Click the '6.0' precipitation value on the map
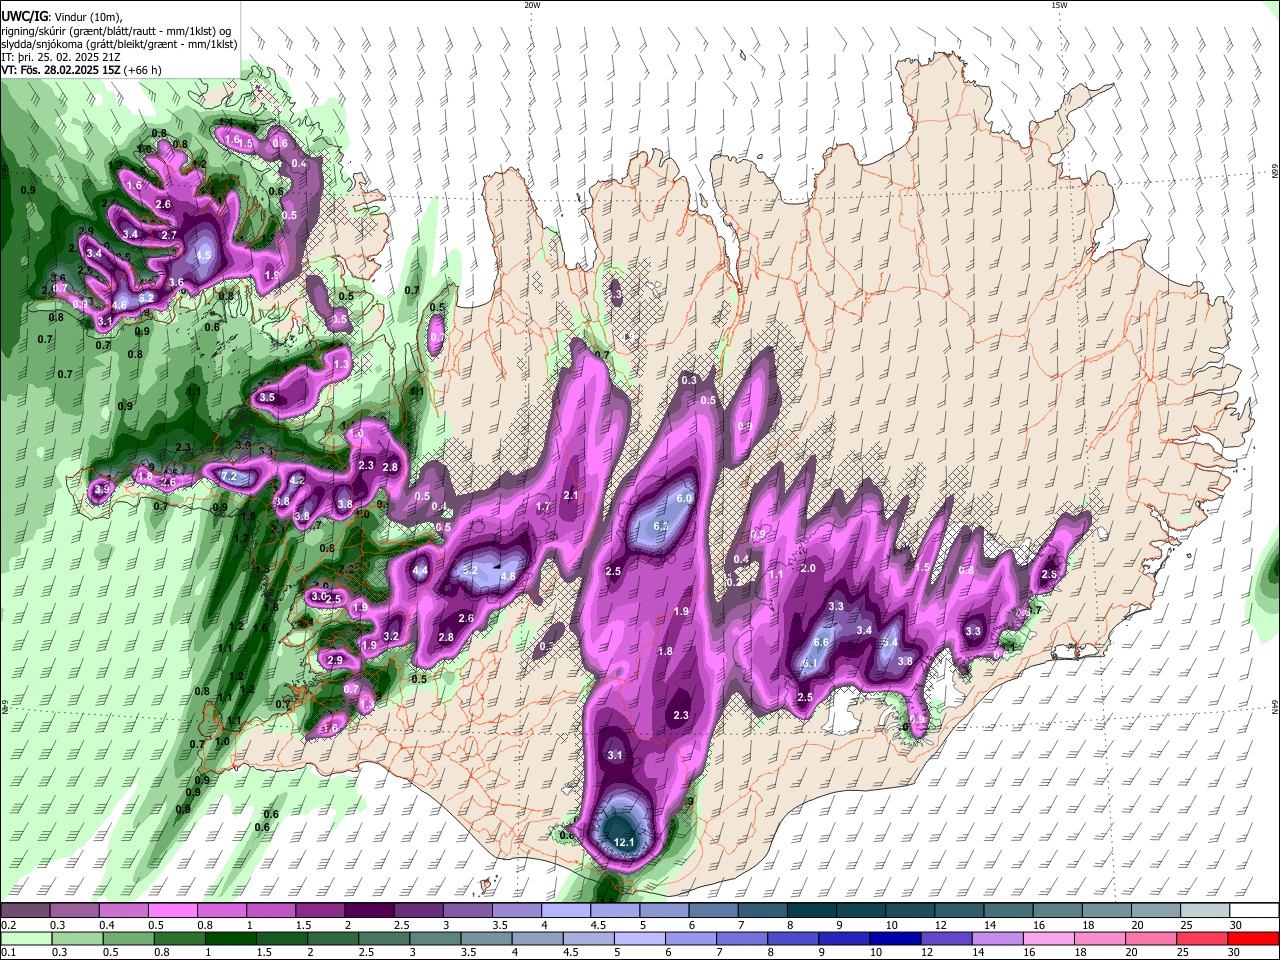1280x960 pixels. [685, 498]
